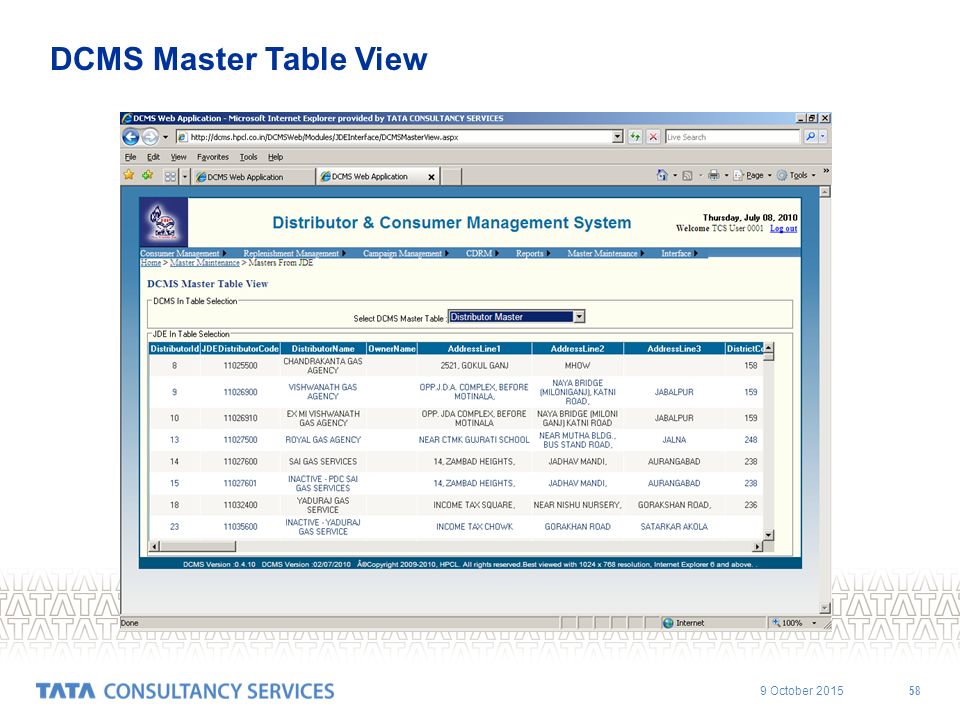Screen dimensions: 960x720
Task: Close the active DCMS Web Application tab
Action: pos(432,177)
